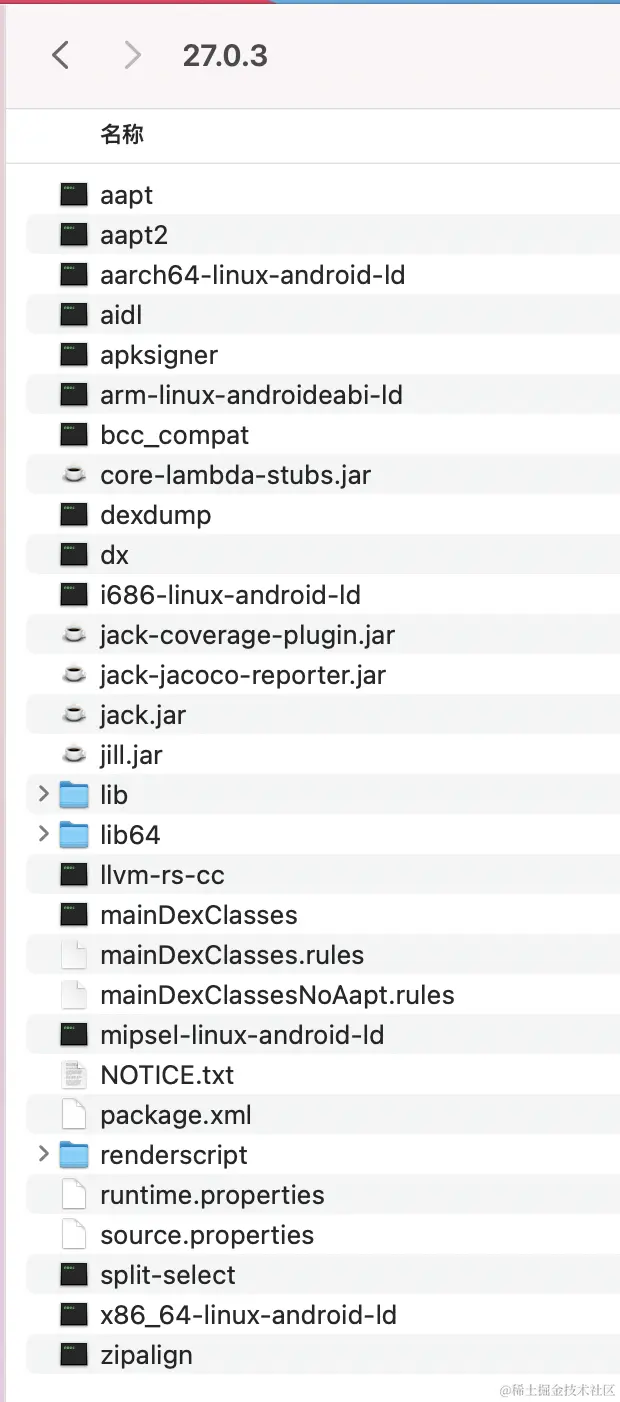Select the zipalign executable icon
Image resolution: width=620 pixels, height=1402 pixels.
[74, 1355]
